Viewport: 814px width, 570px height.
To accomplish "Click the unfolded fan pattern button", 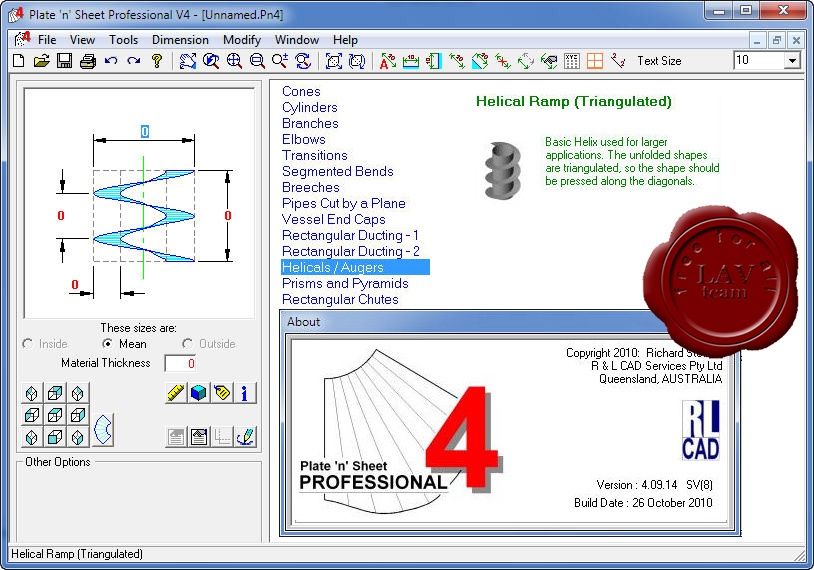I will (x=103, y=429).
